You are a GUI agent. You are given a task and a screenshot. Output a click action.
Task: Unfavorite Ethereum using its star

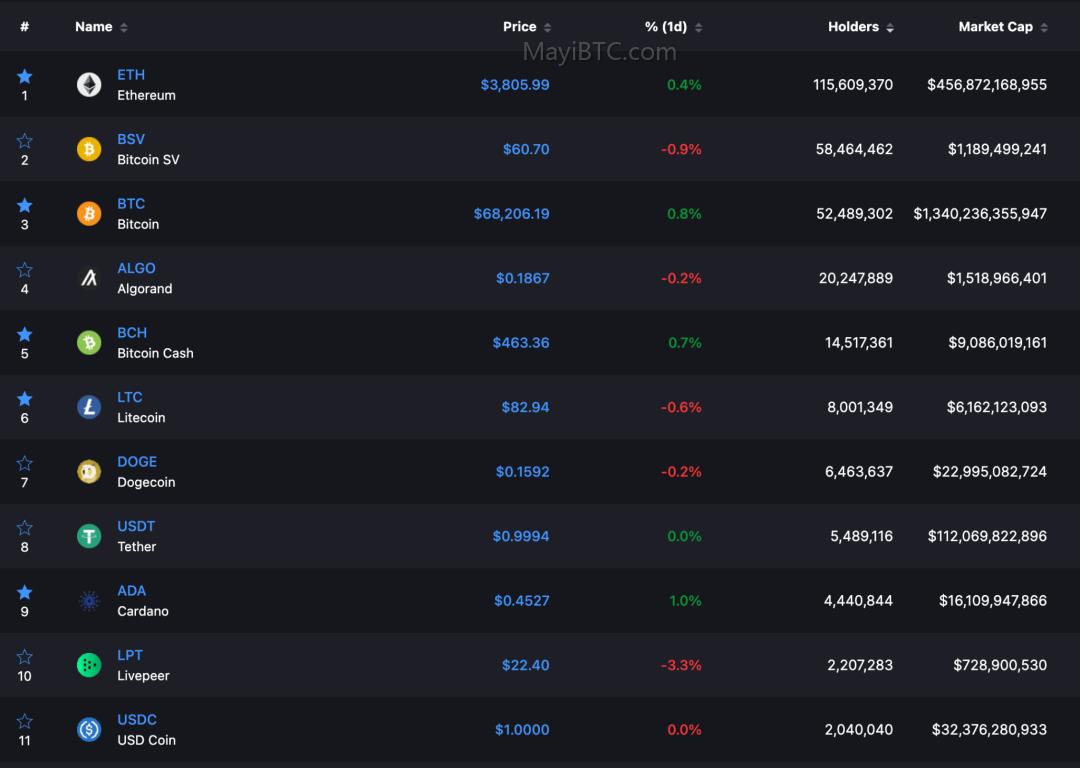(25, 76)
